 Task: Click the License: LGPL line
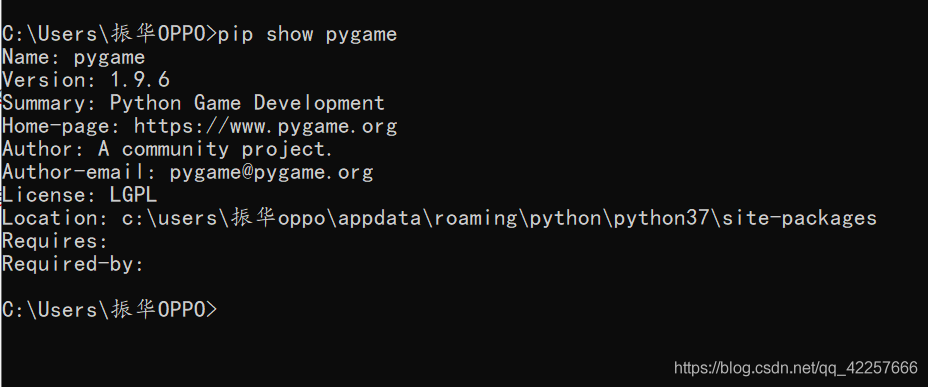pos(80,195)
